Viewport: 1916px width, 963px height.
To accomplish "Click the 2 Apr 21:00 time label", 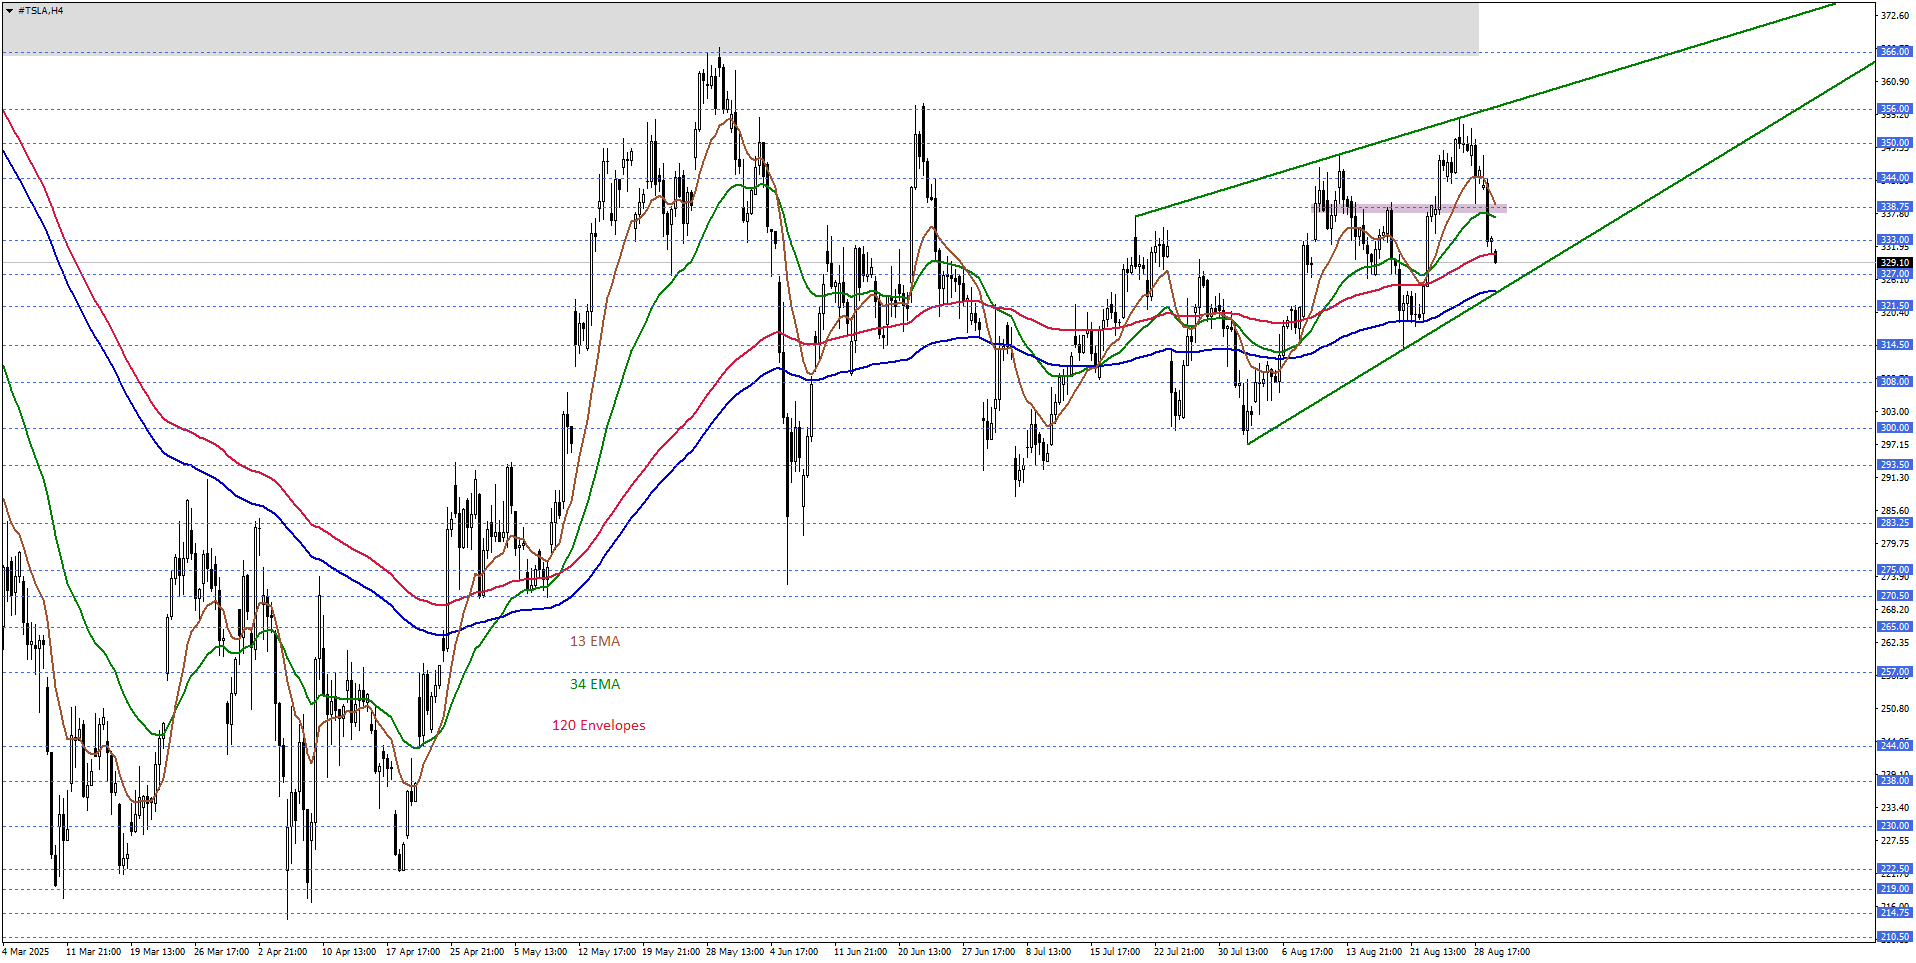I will pos(283,952).
